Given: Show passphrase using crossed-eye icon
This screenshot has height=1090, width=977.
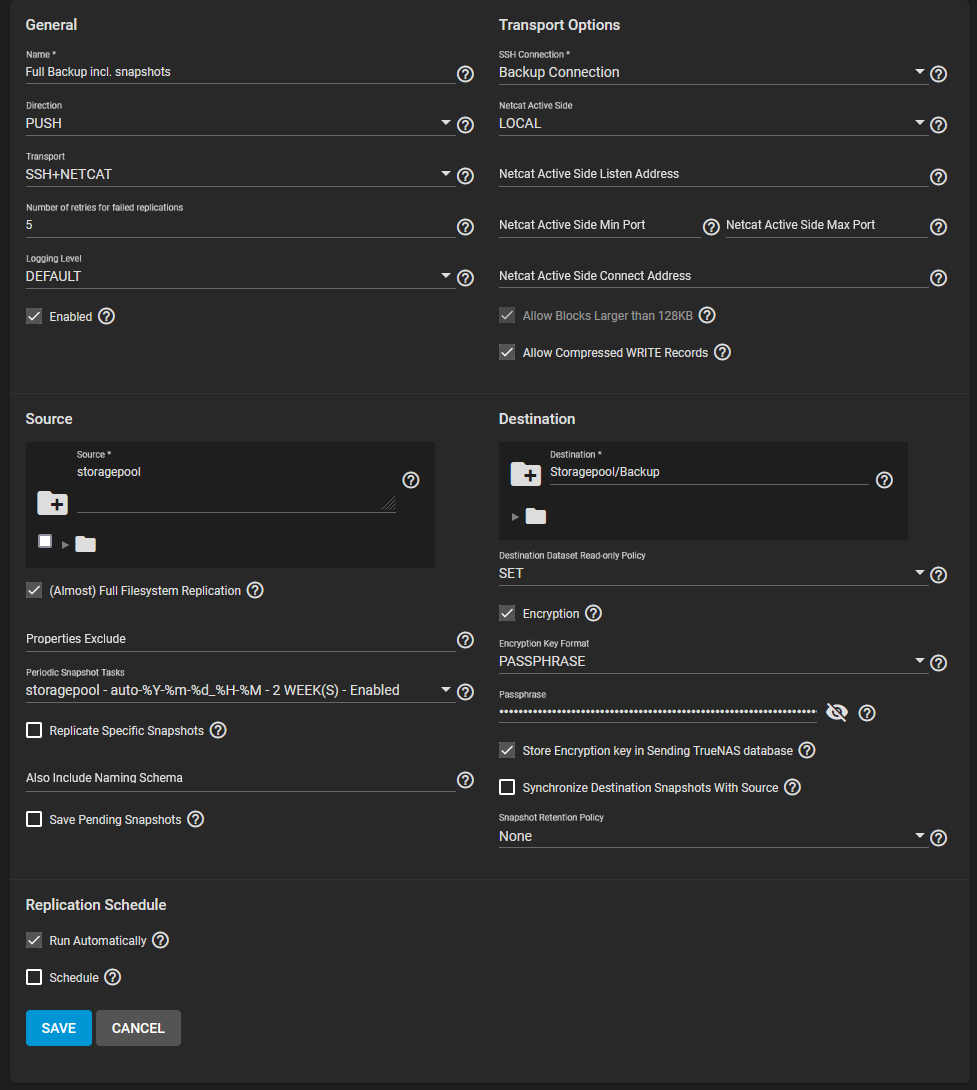Looking at the screenshot, I should (x=837, y=712).
